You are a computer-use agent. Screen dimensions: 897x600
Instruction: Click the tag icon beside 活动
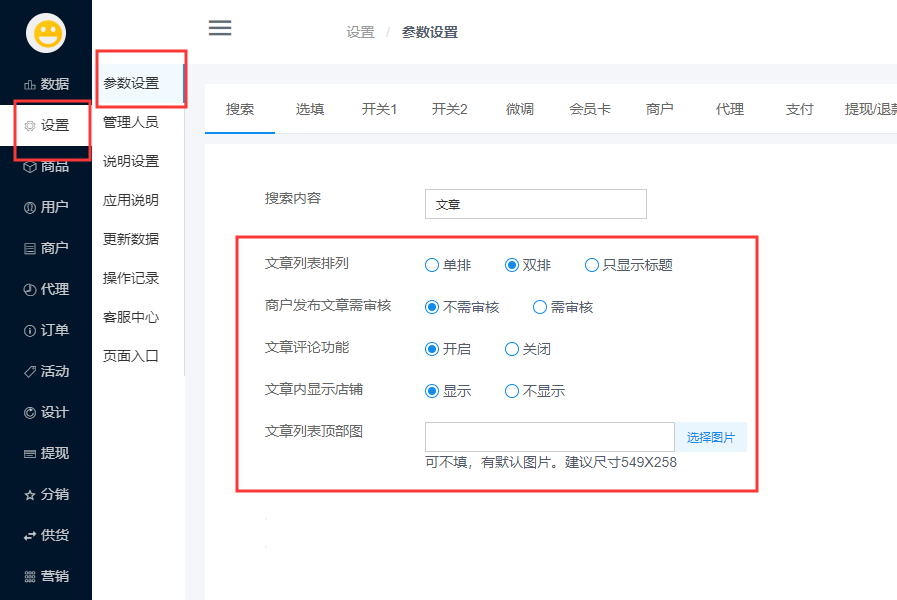point(30,372)
